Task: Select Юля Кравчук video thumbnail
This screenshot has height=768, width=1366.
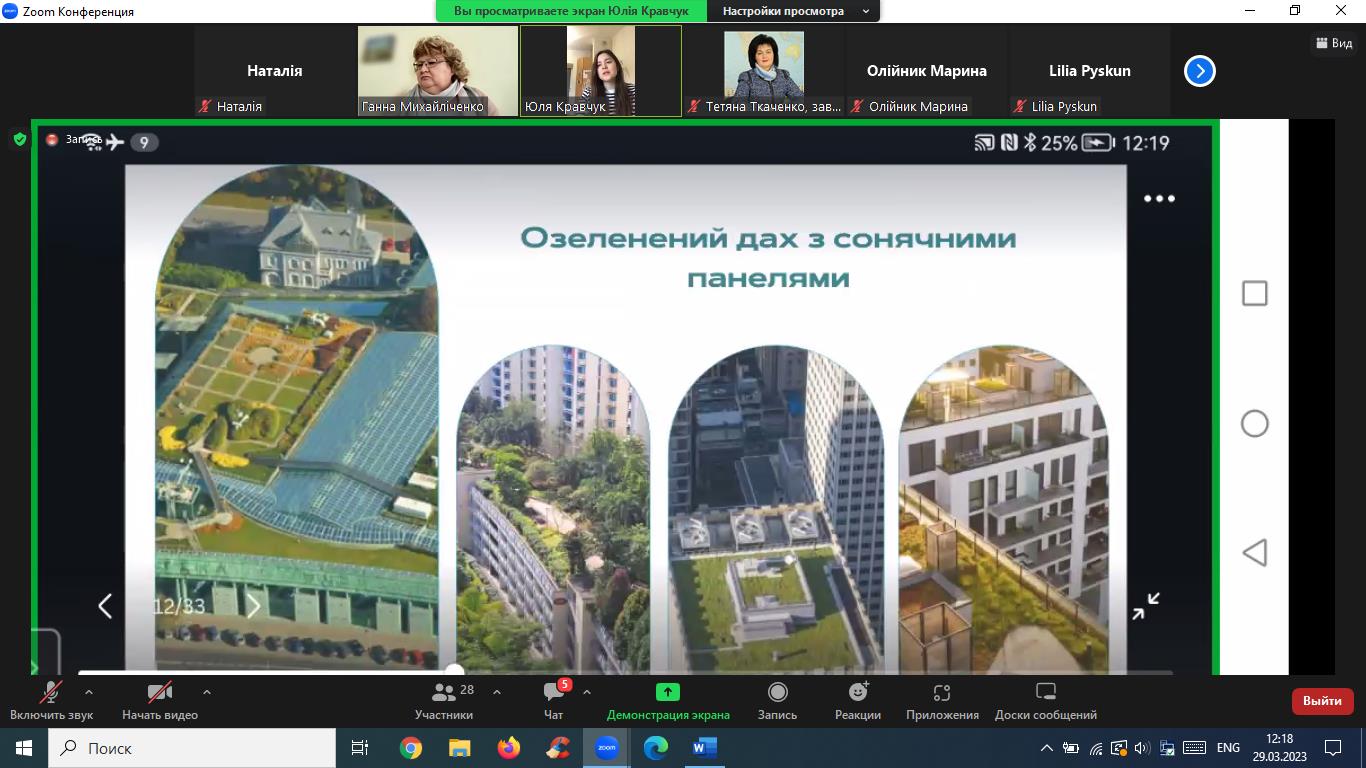Action: coord(600,70)
